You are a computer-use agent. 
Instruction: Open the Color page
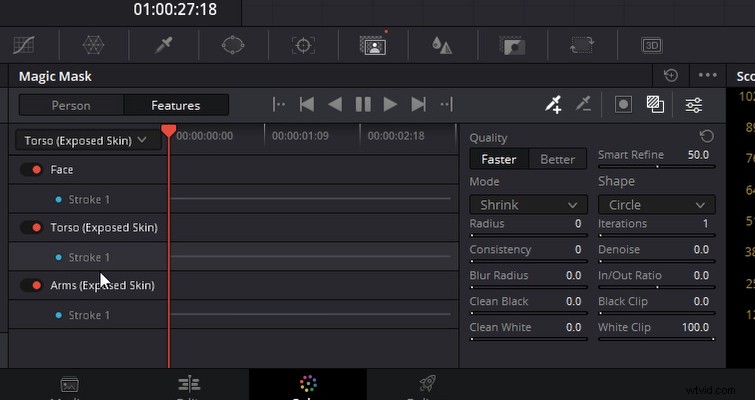click(x=308, y=384)
